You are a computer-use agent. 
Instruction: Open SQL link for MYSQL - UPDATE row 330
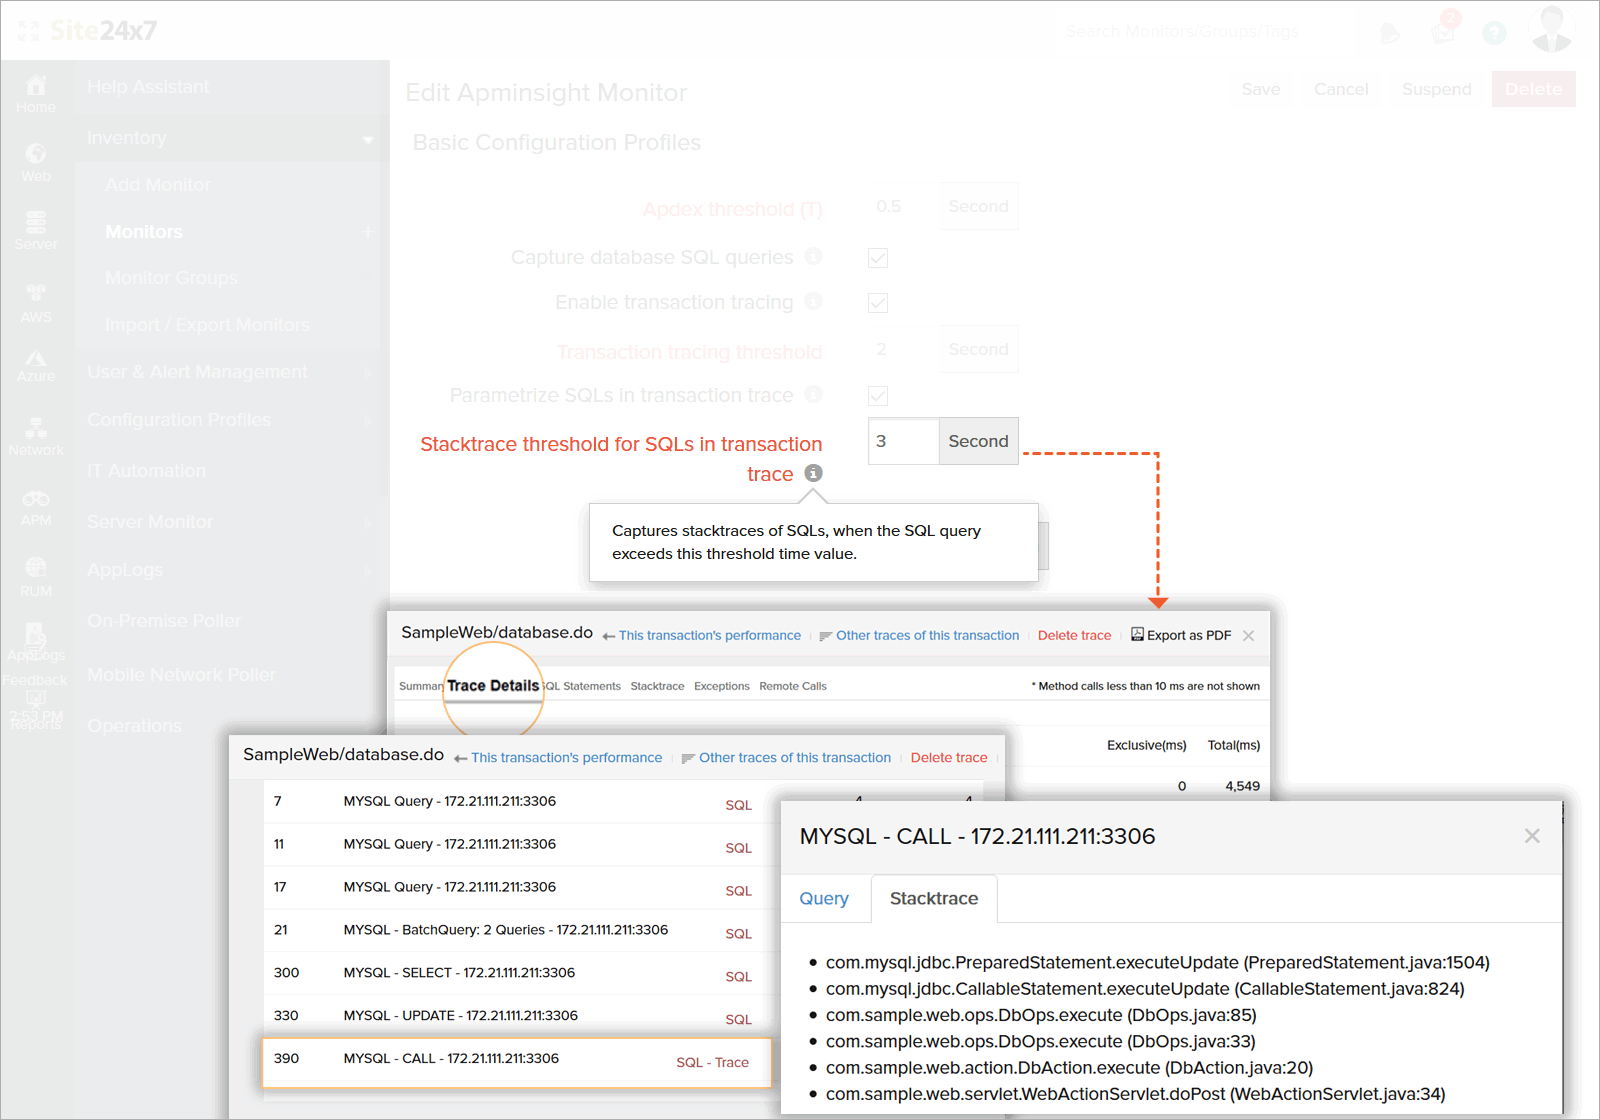[738, 1020]
